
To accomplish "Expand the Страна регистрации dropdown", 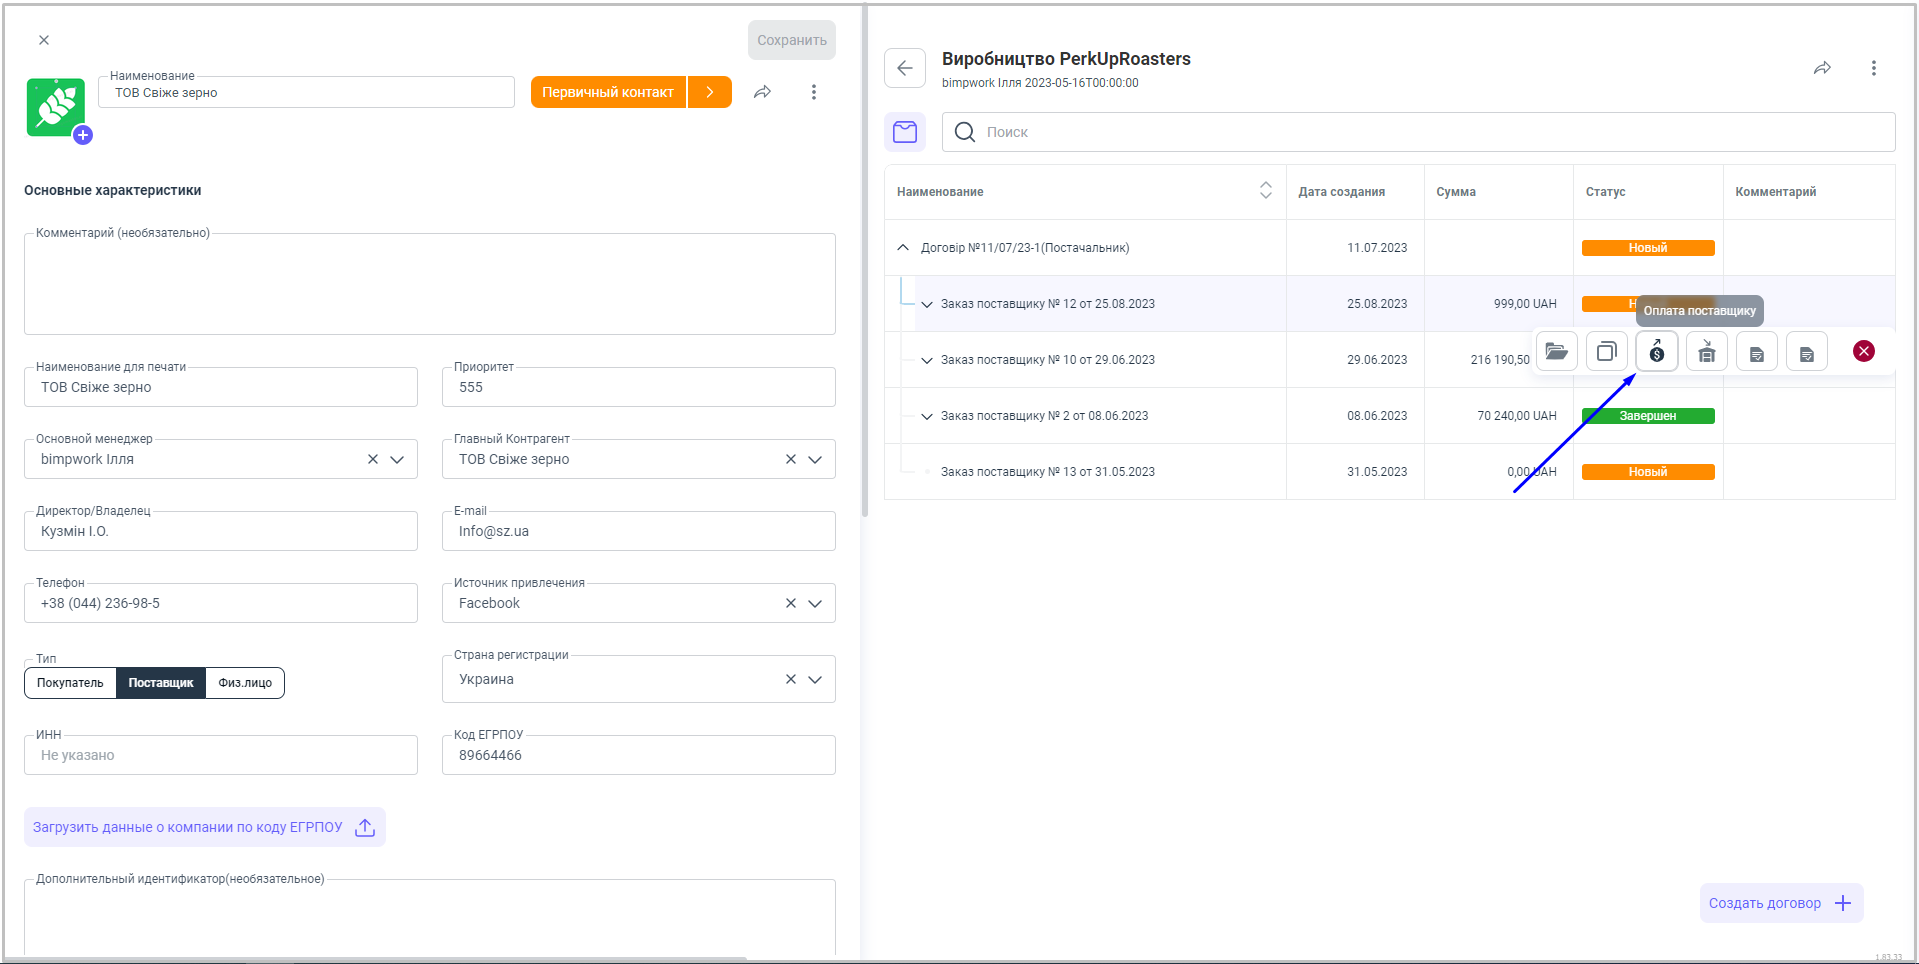I will click(x=815, y=680).
